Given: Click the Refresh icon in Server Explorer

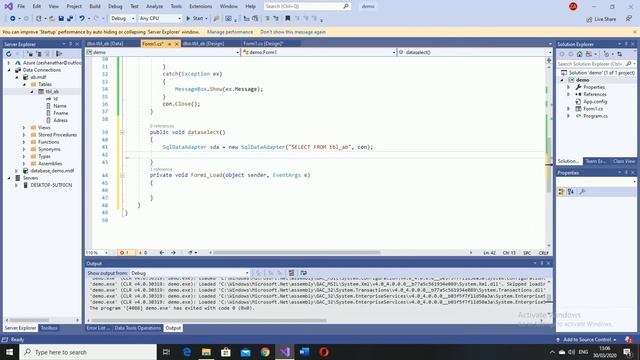Looking at the screenshot, I should (x=9, y=54).
